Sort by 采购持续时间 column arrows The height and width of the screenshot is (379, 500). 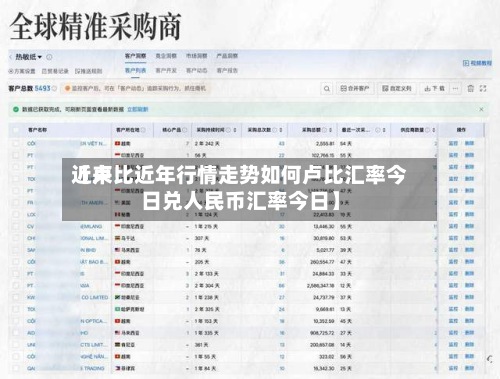(235, 130)
